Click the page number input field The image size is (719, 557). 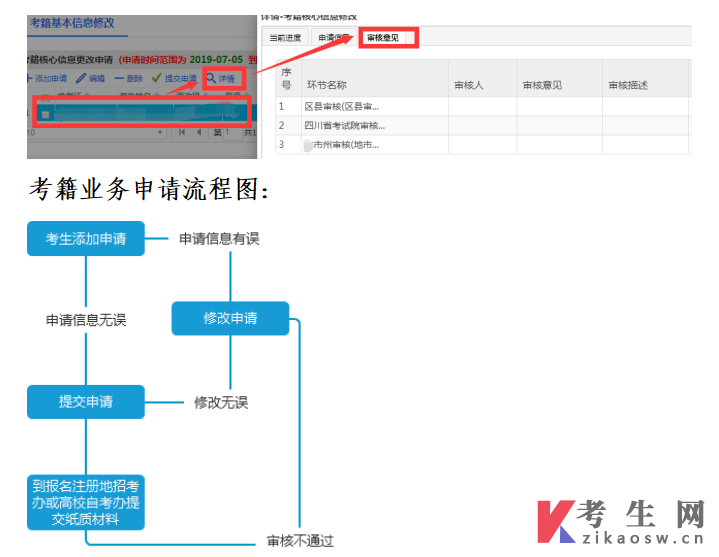(x=232, y=132)
